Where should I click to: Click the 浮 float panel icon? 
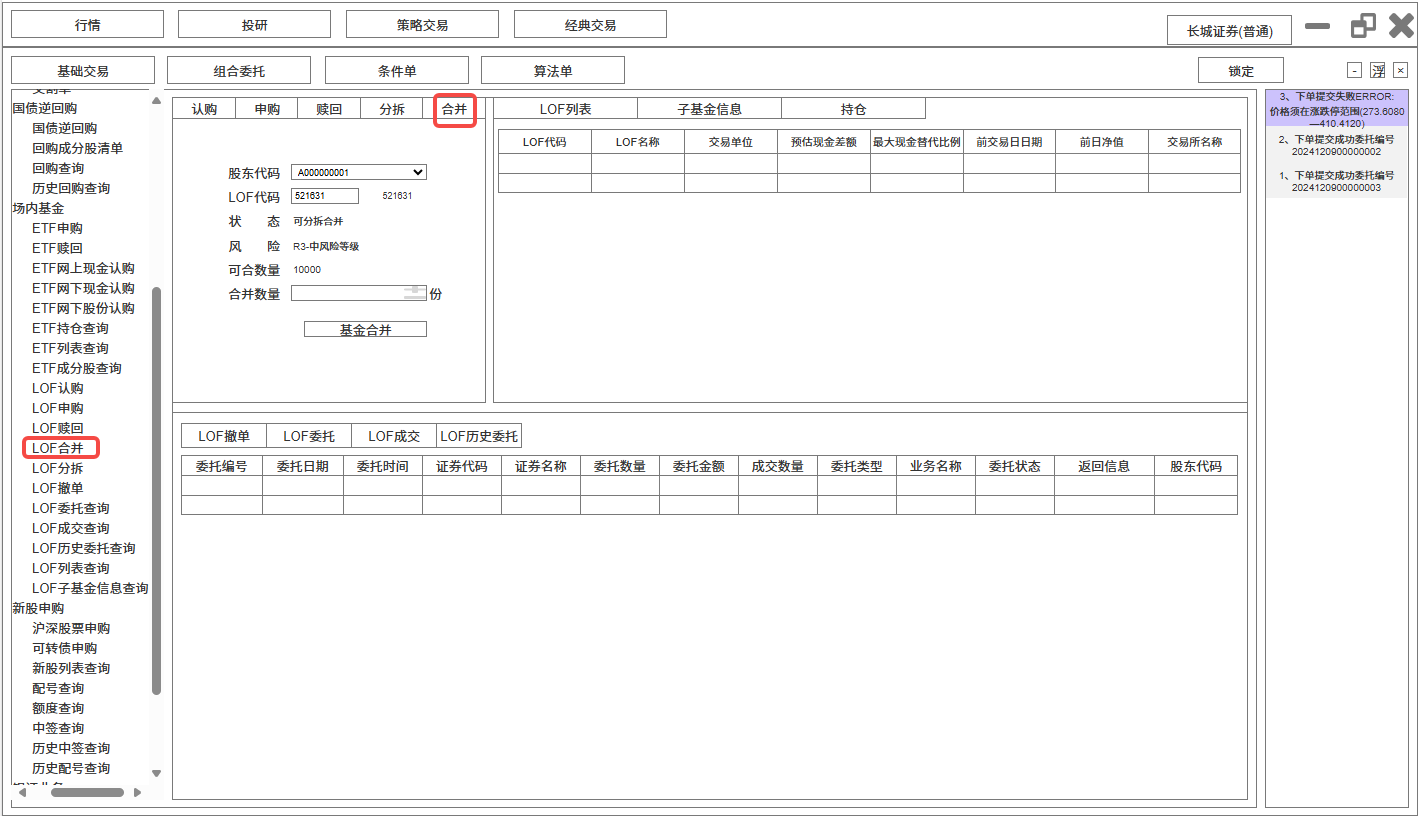[1377, 70]
